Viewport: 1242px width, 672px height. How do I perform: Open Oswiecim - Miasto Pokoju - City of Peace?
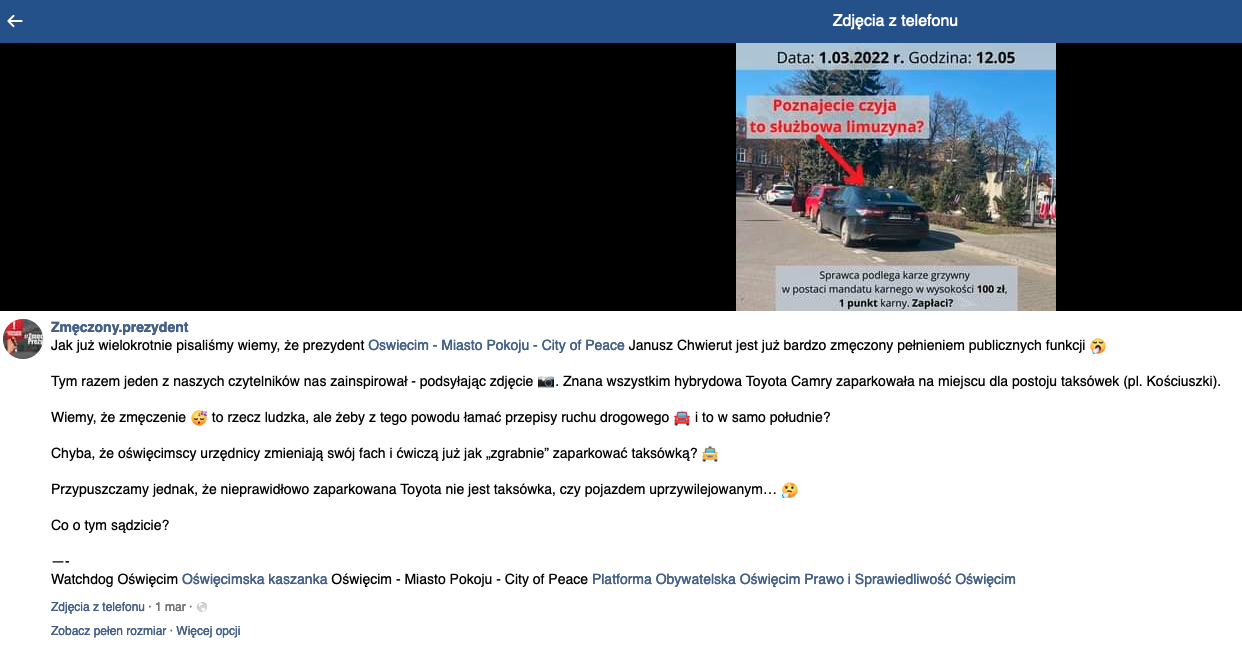[x=496, y=346]
